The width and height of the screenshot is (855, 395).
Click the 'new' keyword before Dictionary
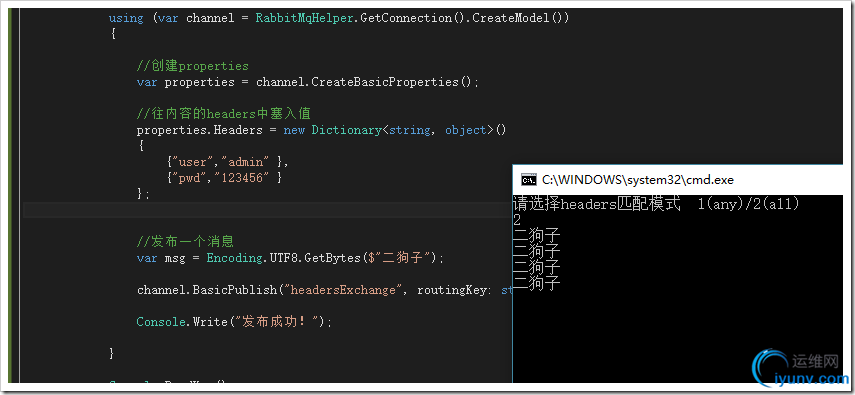[x=294, y=130]
